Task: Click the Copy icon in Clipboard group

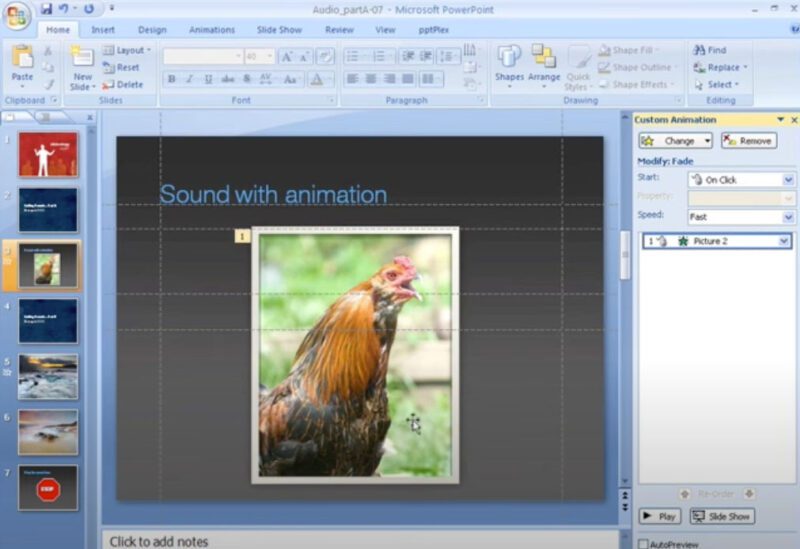Action: [48, 67]
